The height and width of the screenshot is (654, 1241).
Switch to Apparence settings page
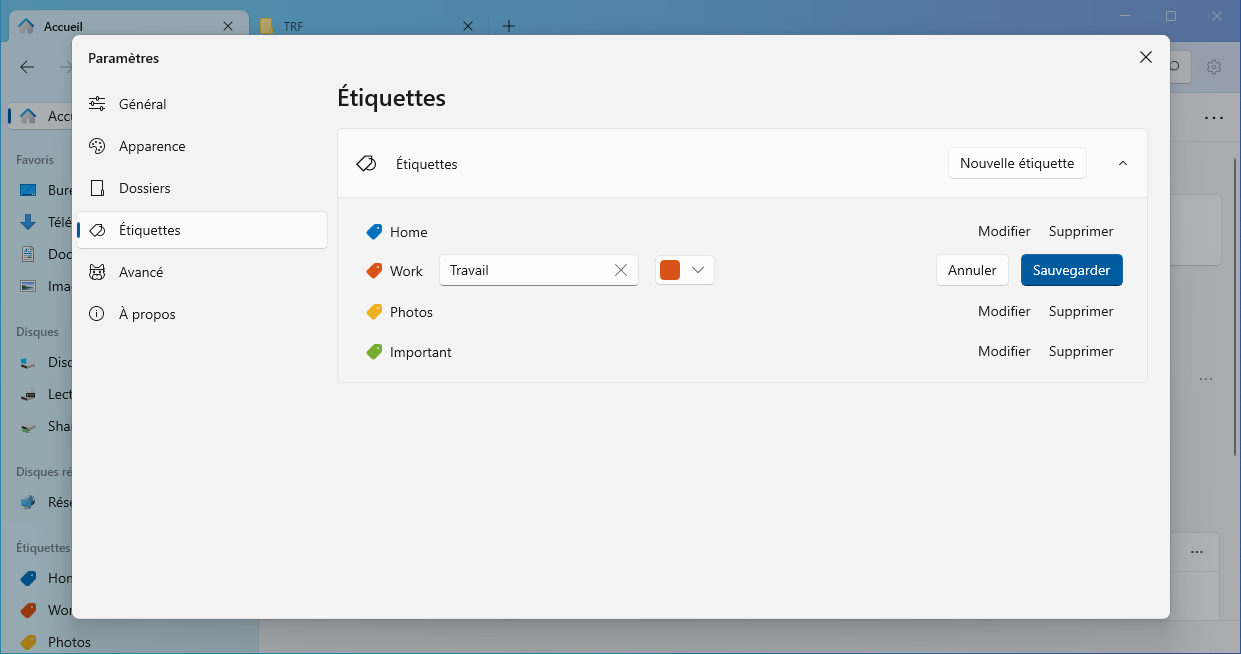[152, 146]
